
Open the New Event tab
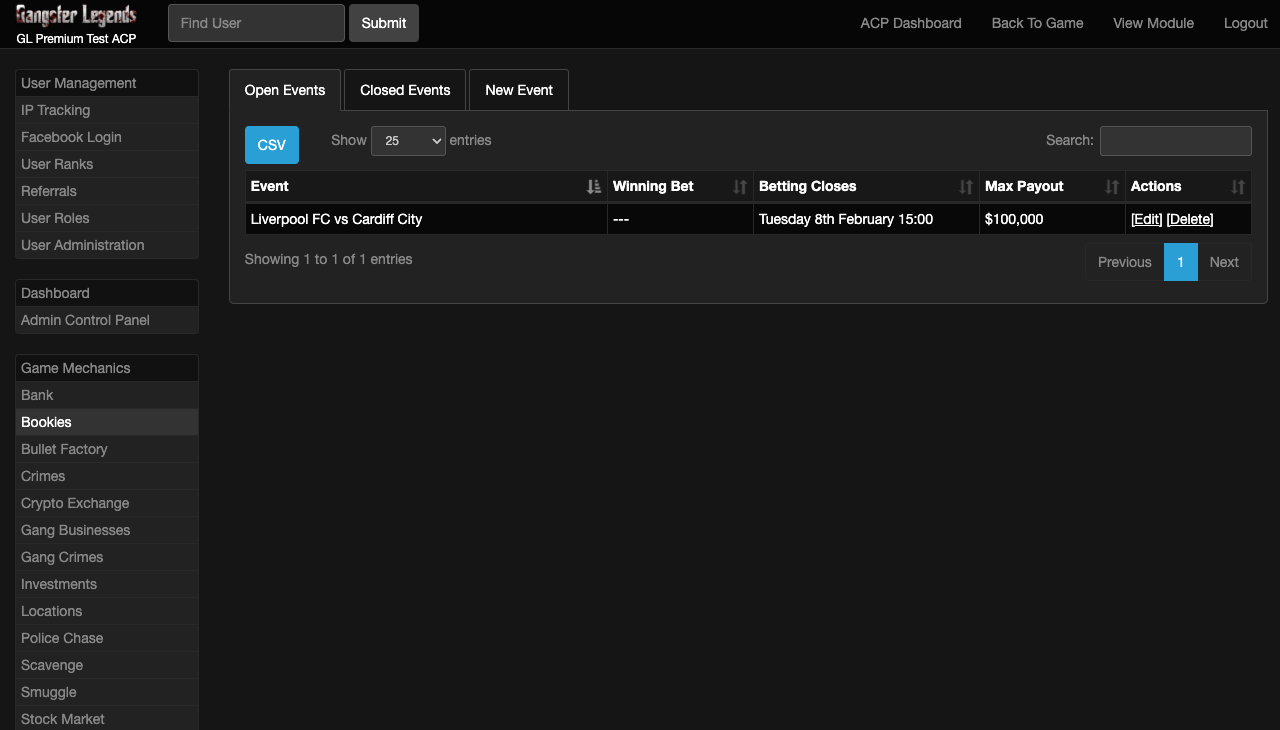coord(518,90)
